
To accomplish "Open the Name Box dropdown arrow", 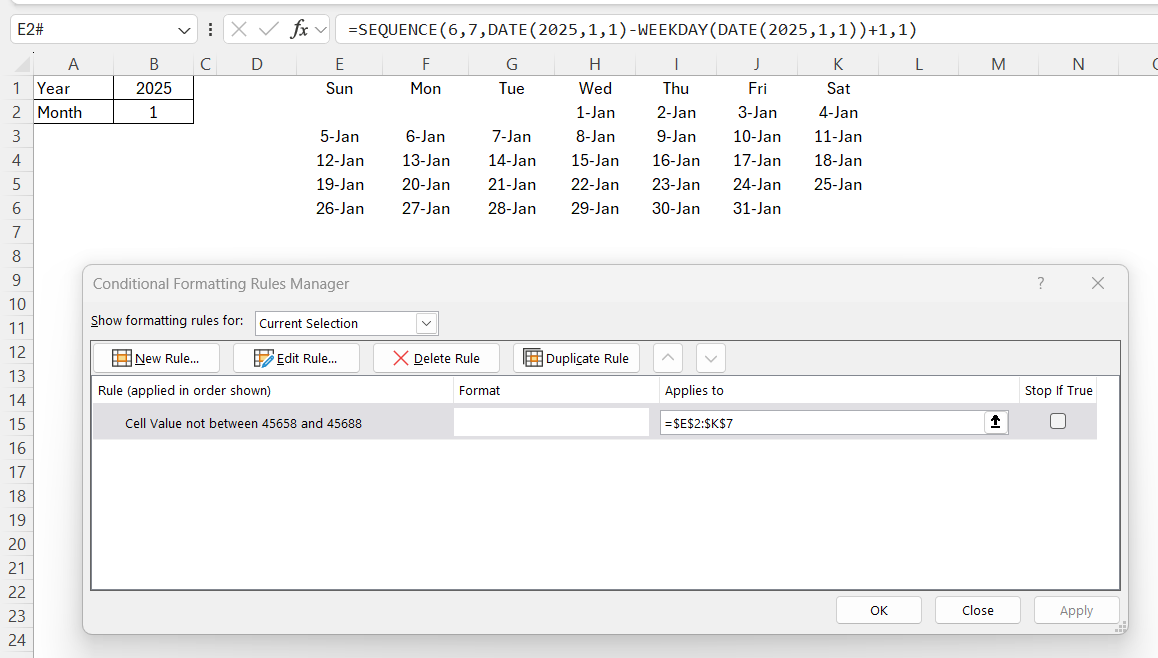I will (184, 30).
